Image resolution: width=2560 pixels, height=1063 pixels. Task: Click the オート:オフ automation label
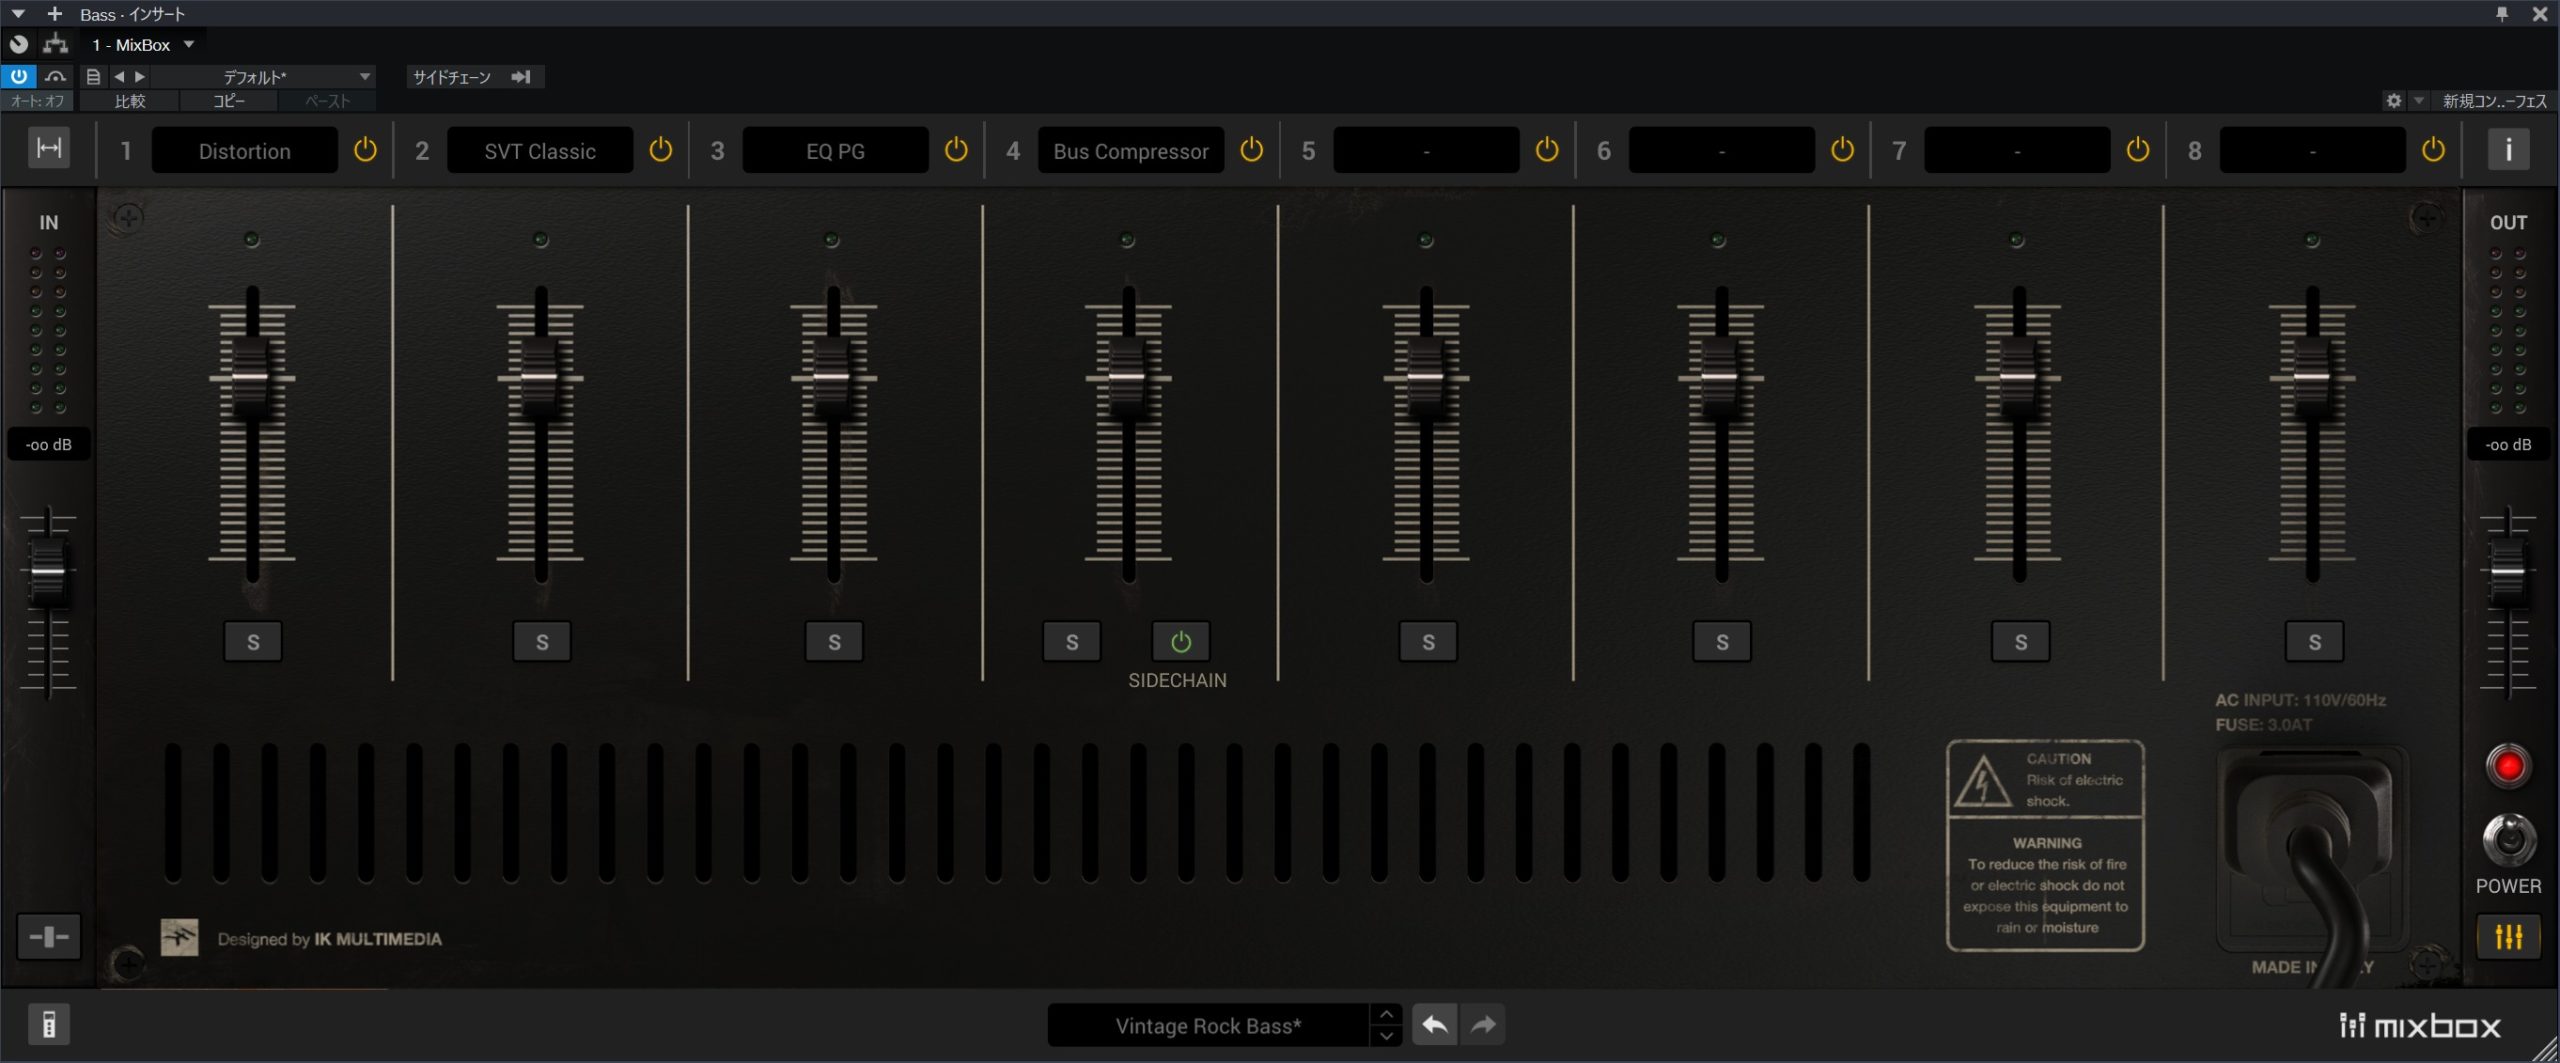tap(37, 101)
